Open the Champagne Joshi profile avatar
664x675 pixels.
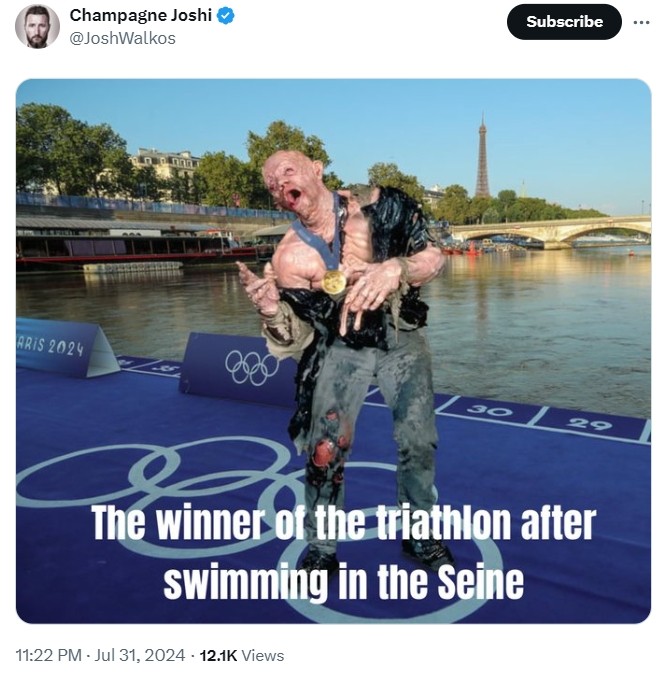tap(37, 27)
